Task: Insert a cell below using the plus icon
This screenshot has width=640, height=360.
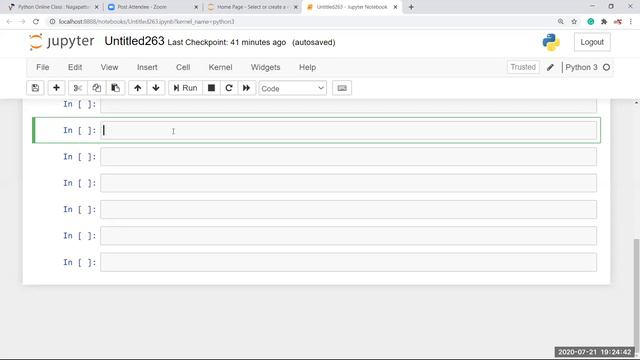Action: click(56, 88)
